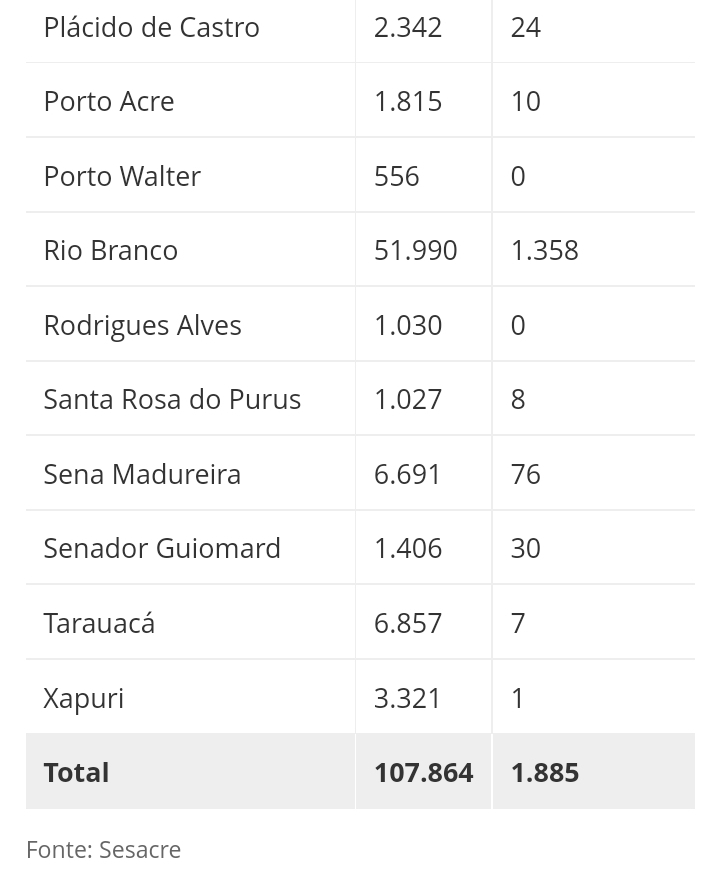717x889 pixels.
Task: Click the 1.885 total deaths figure
Action: point(544,772)
